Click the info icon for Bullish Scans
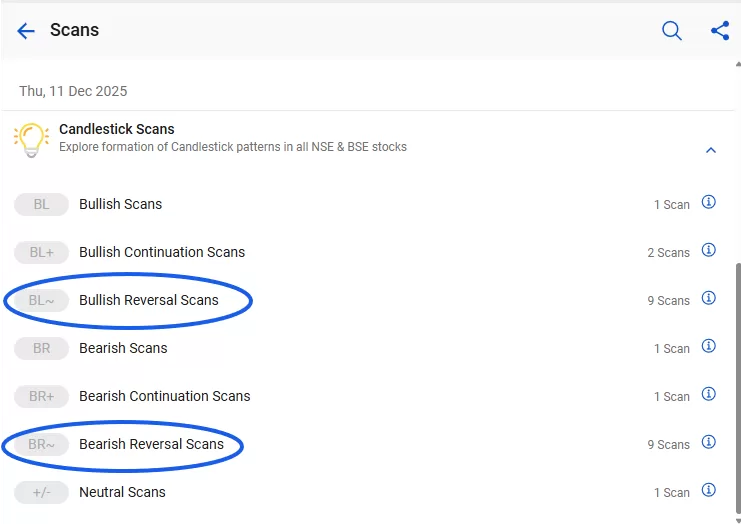The width and height of the screenshot is (741, 524). click(709, 202)
